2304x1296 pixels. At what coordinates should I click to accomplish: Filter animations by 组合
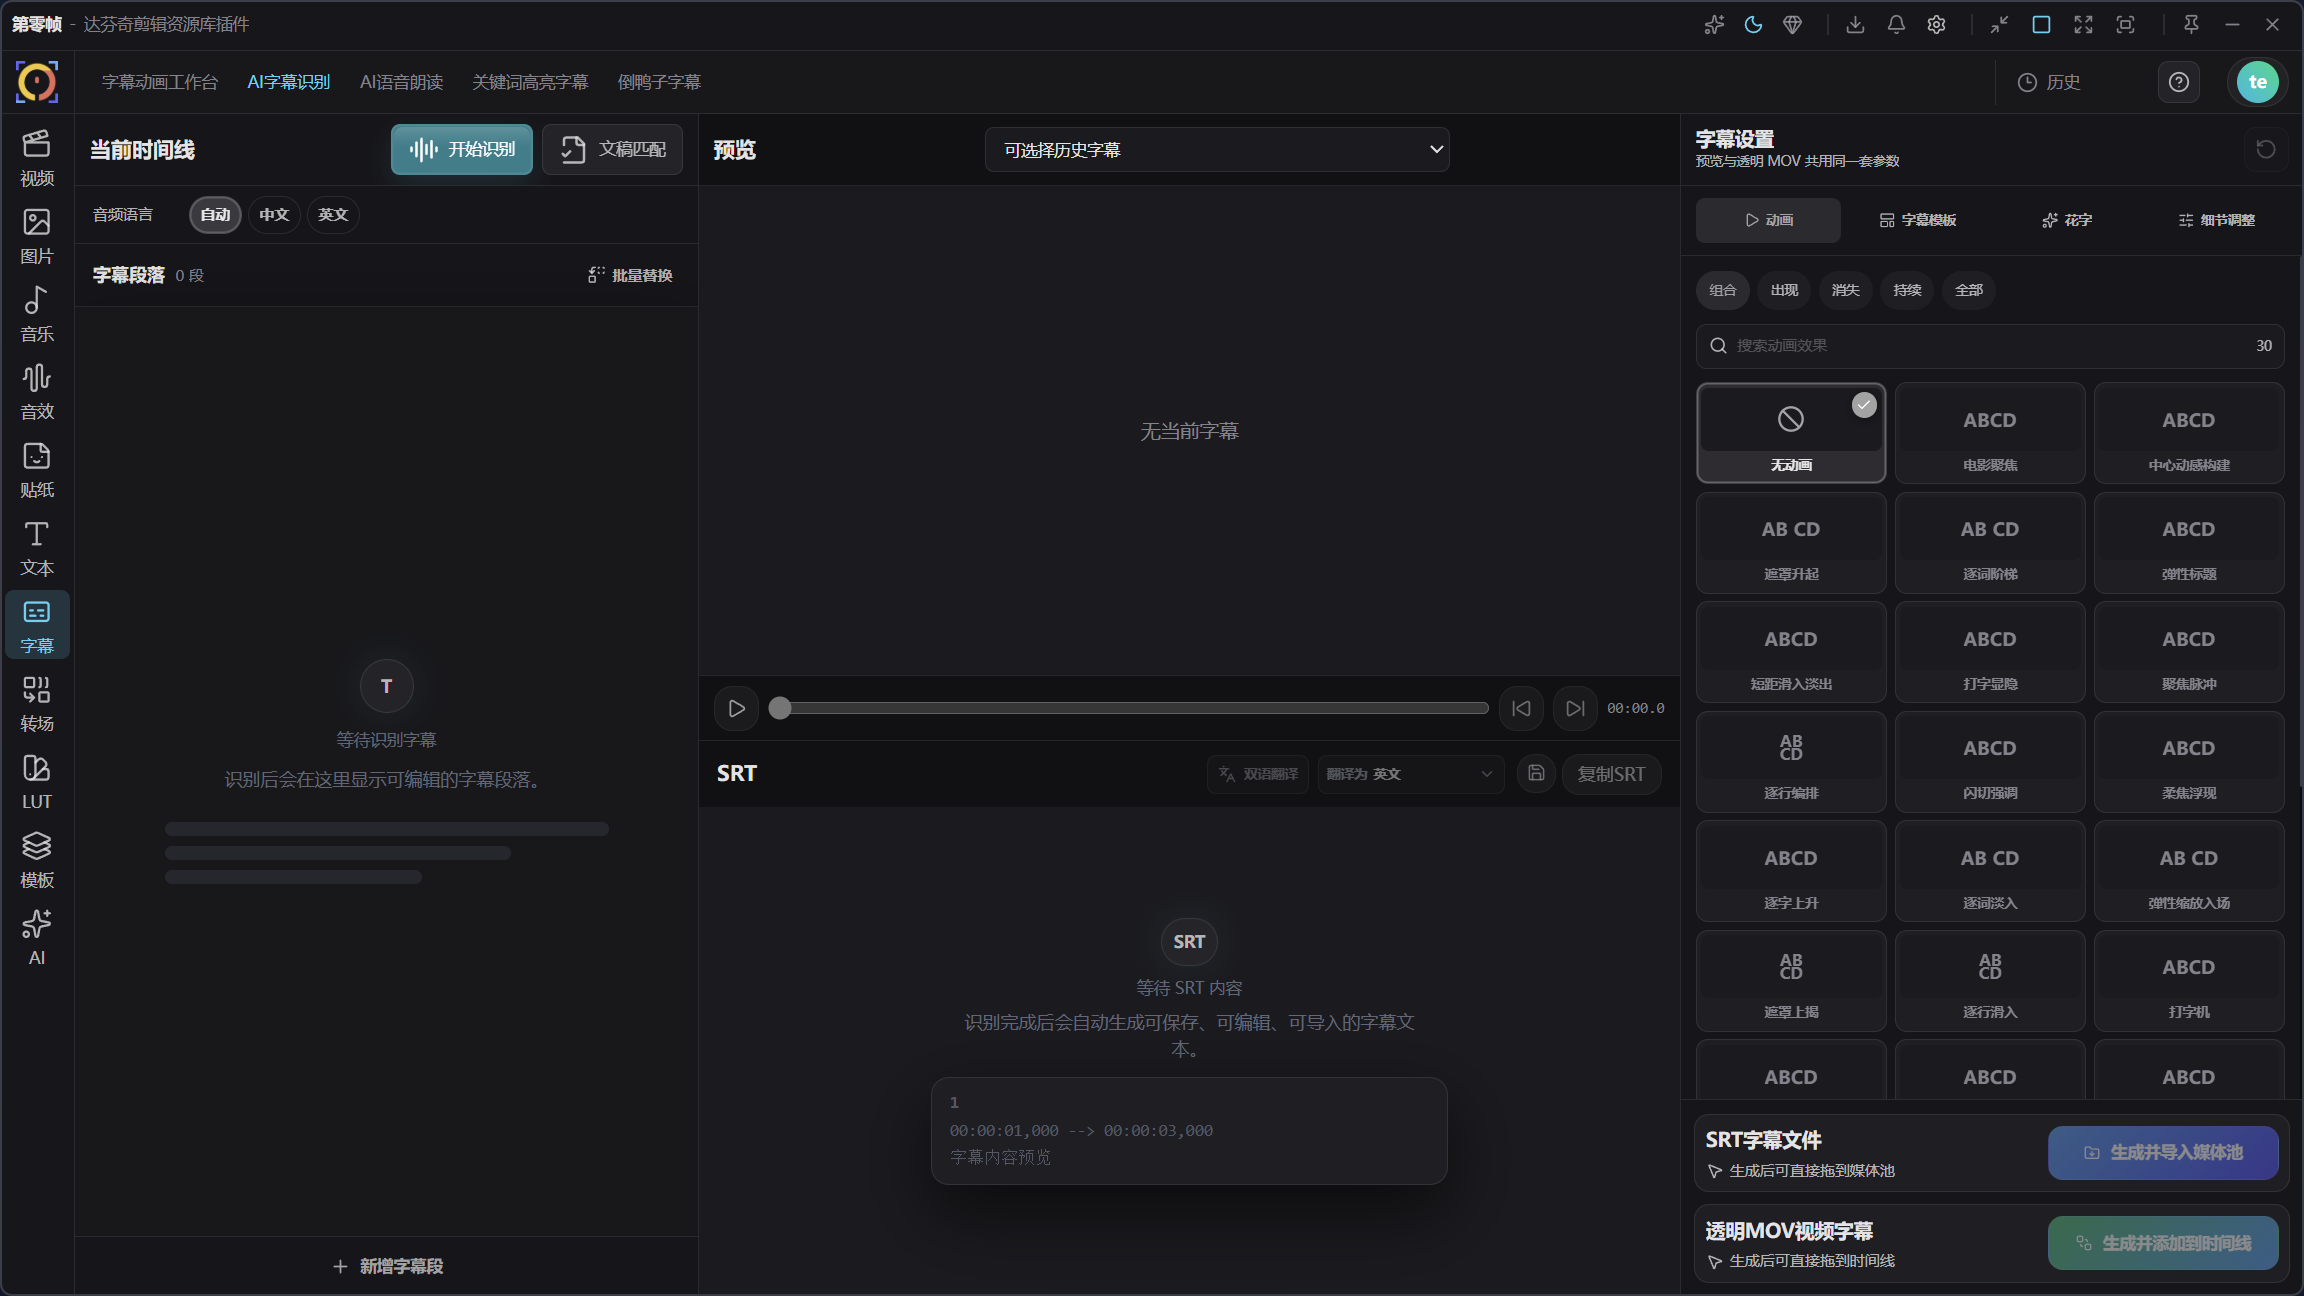click(1723, 290)
